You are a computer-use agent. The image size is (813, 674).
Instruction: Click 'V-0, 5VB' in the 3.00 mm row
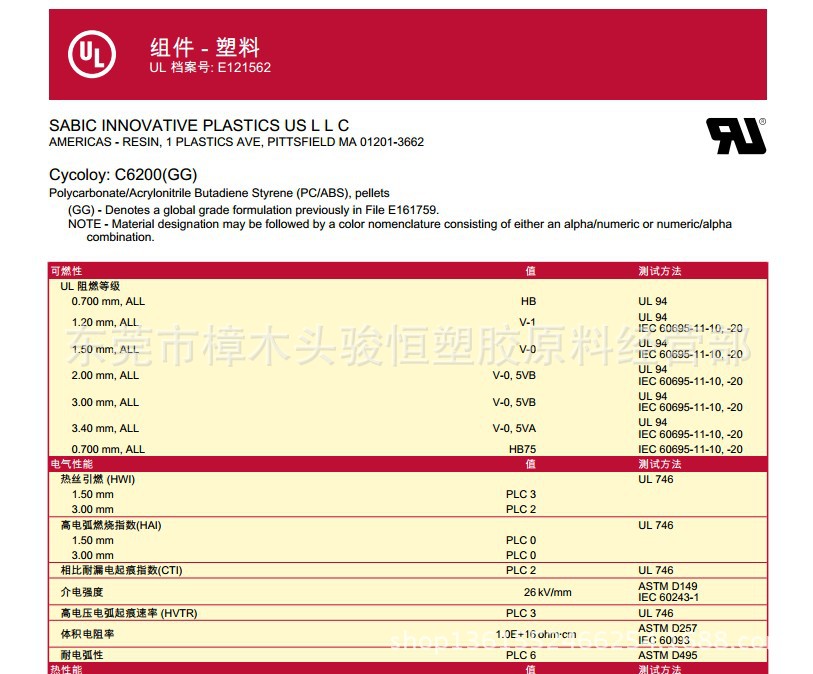coord(514,402)
